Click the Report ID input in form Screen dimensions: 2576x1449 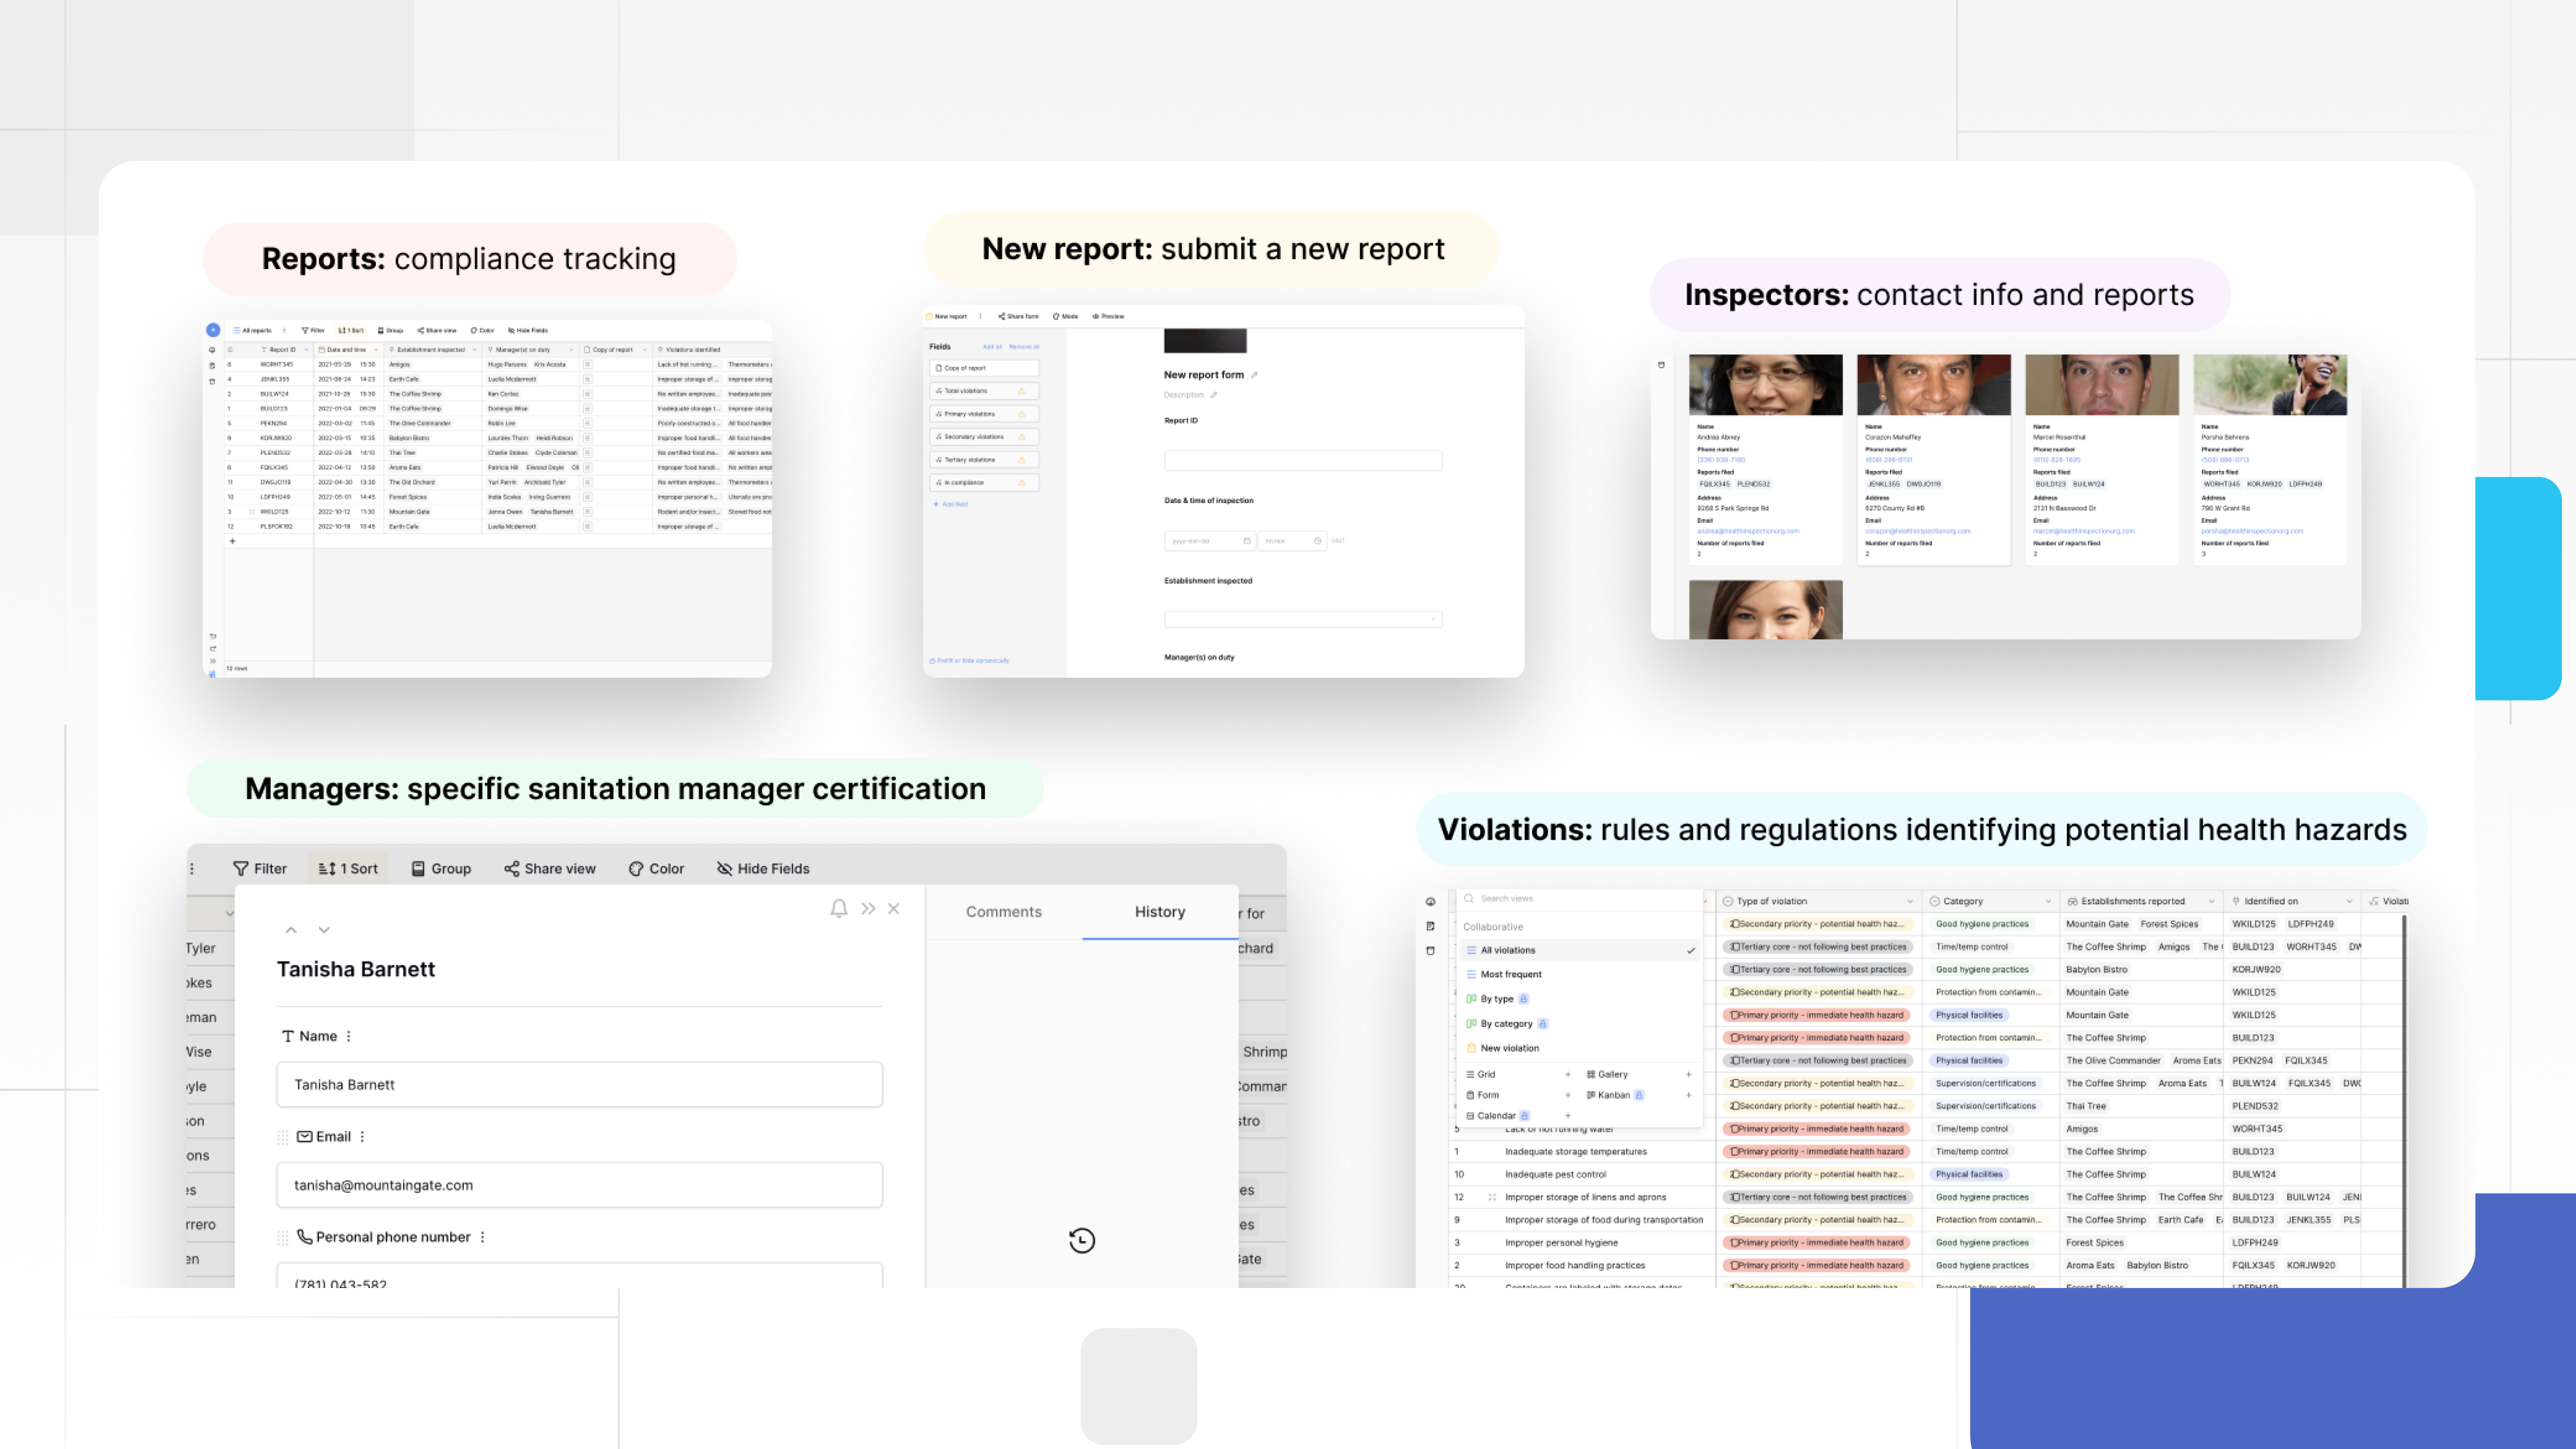pos(1303,460)
